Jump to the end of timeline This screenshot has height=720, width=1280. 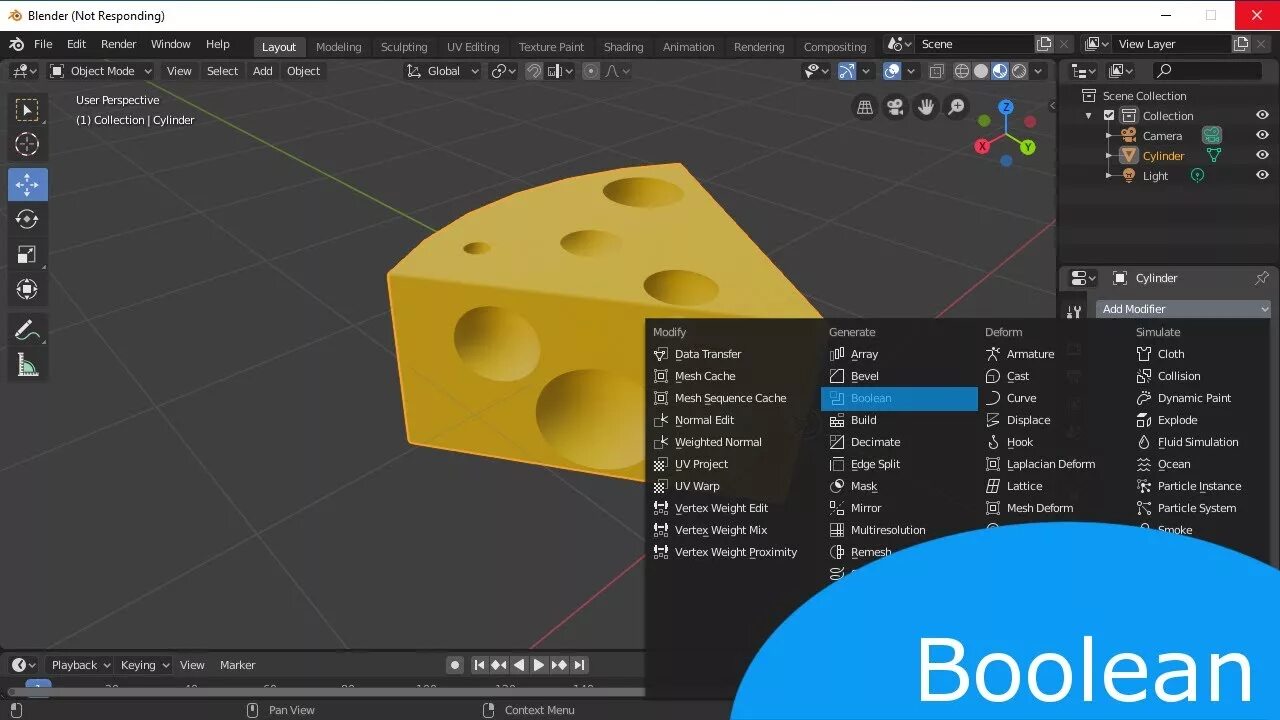tap(579, 665)
